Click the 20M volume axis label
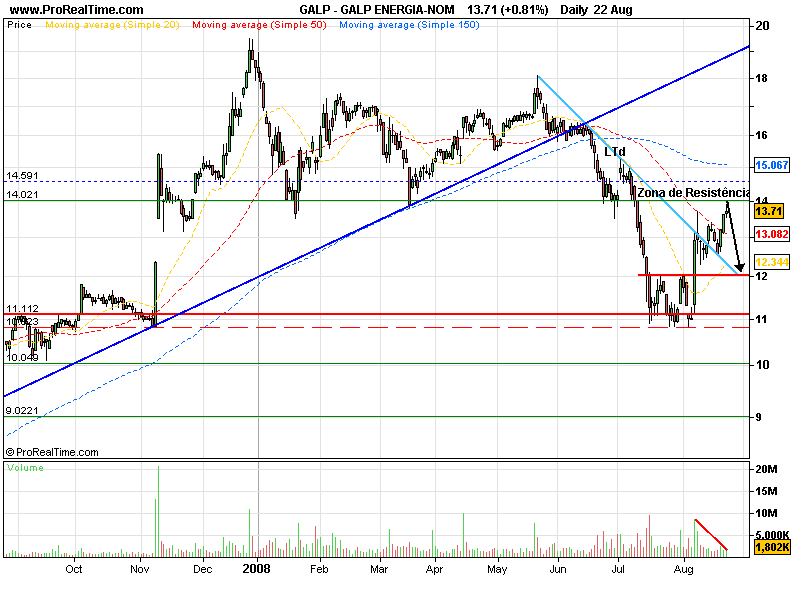 (x=766, y=469)
